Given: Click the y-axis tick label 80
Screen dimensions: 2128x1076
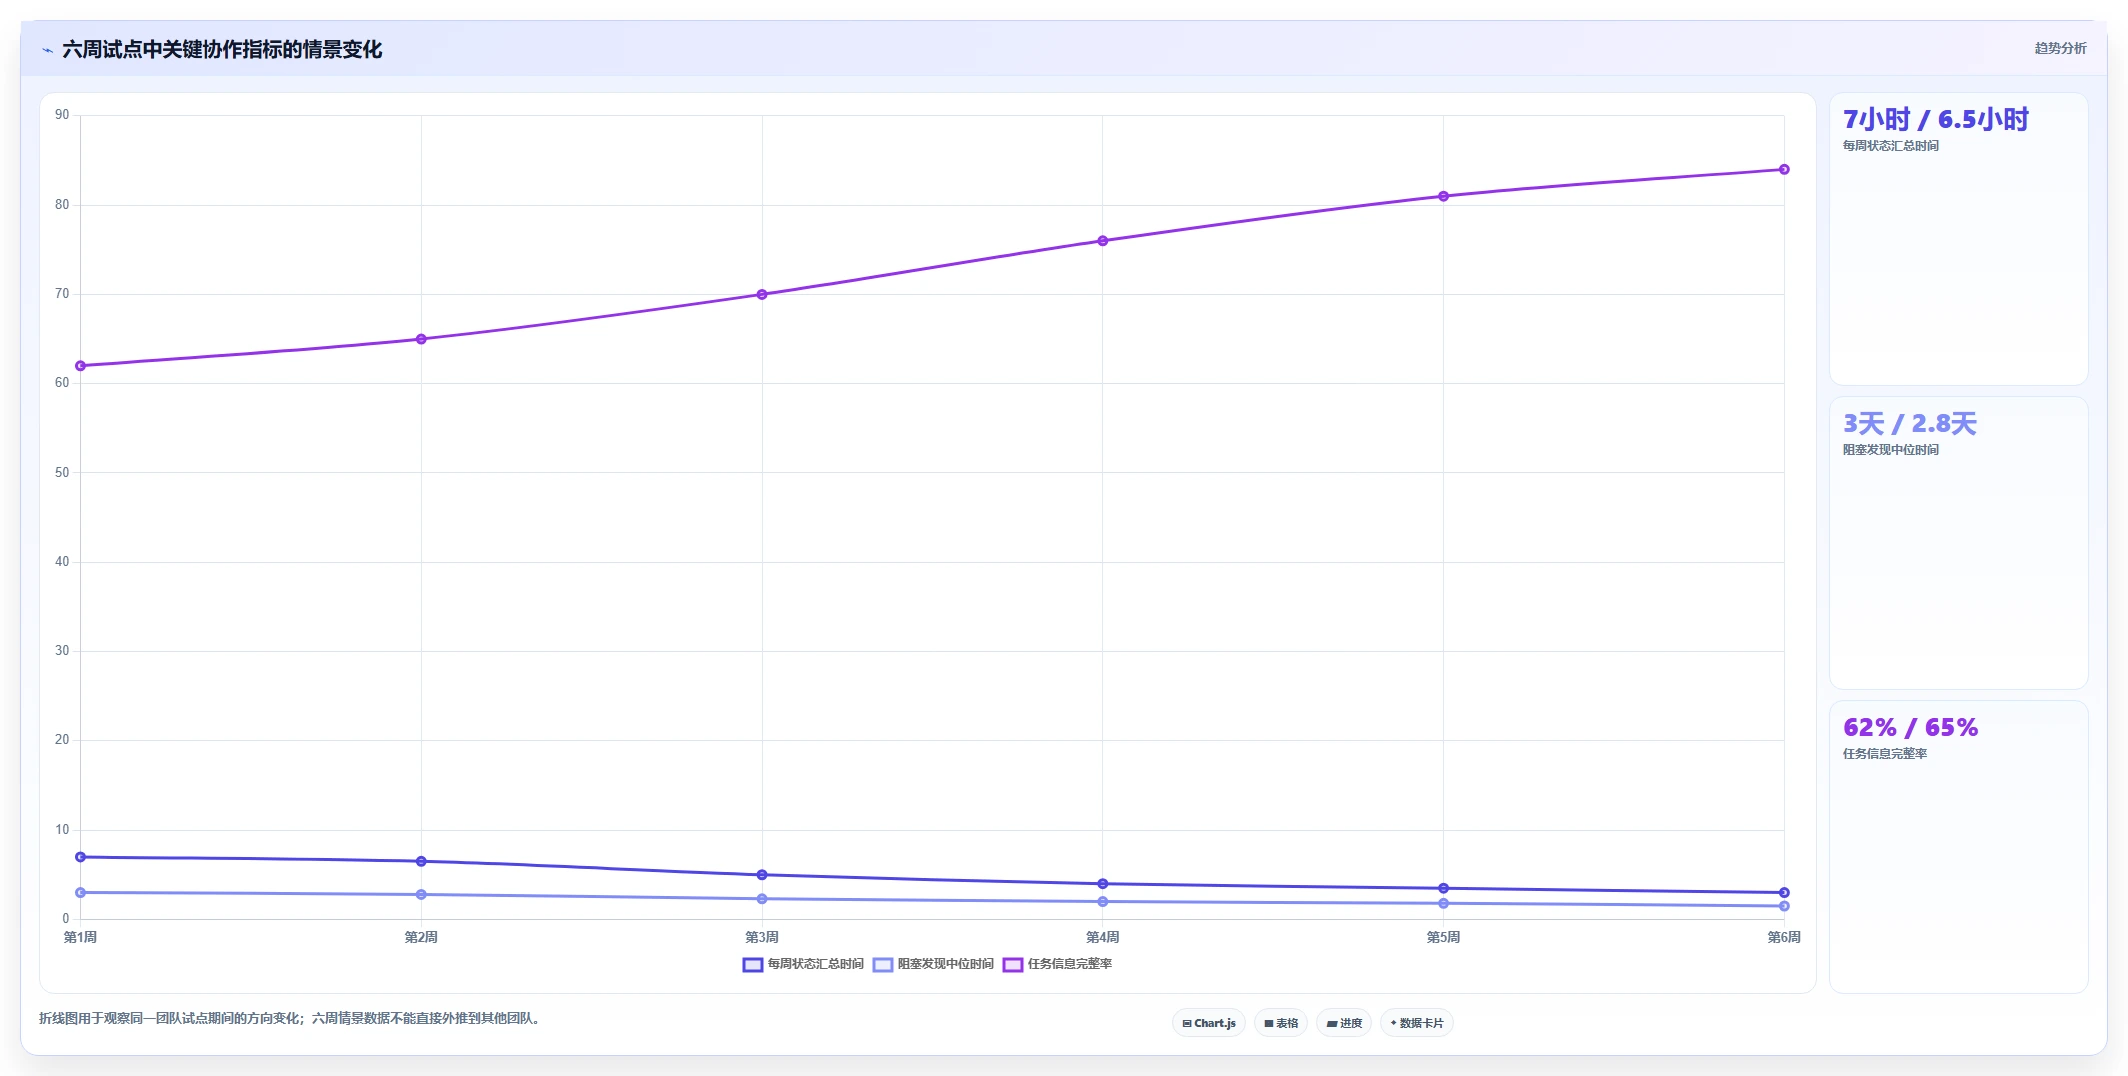Looking at the screenshot, I should (x=62, y=205).
